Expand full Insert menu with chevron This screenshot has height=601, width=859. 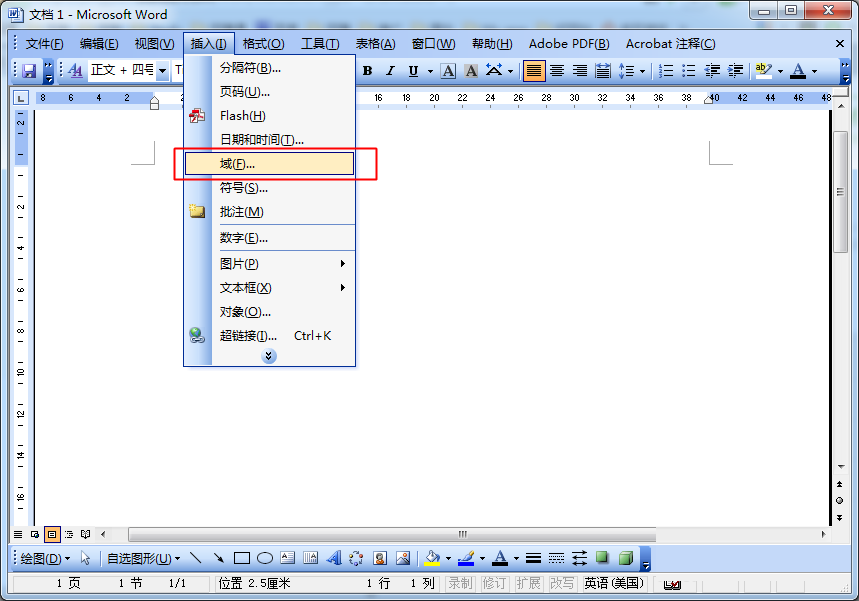pyautogui.click(x=268, y=356)
